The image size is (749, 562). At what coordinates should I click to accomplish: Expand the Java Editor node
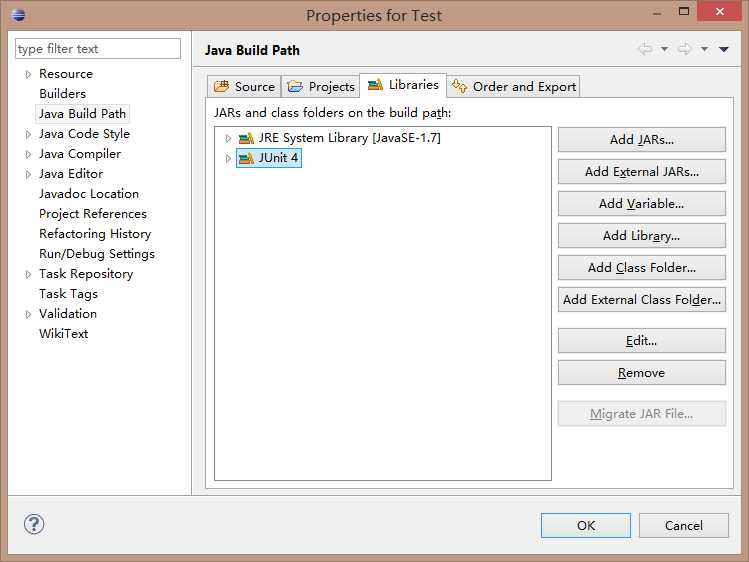[28, 174]
